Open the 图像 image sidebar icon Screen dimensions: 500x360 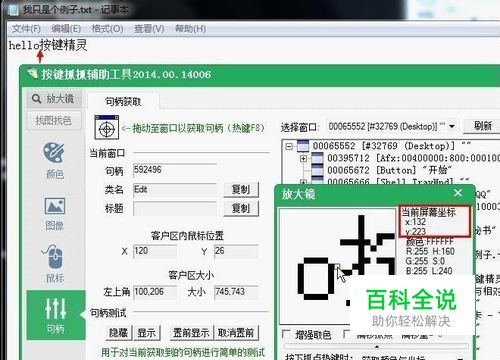55,213
